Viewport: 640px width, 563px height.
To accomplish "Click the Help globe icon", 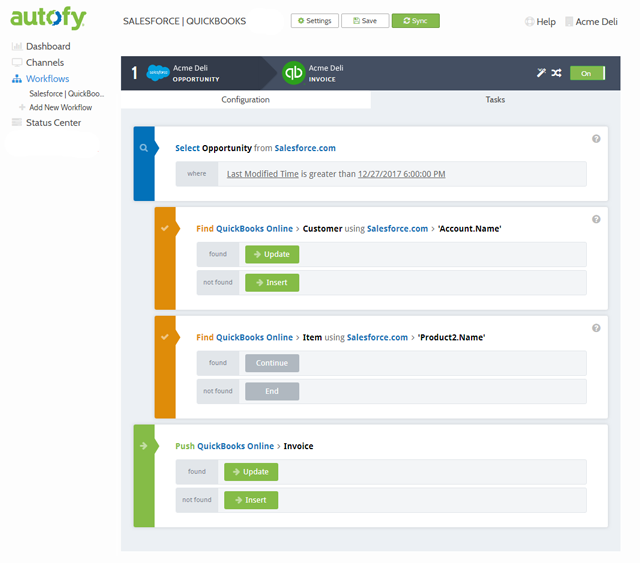I will coord(529,21).
